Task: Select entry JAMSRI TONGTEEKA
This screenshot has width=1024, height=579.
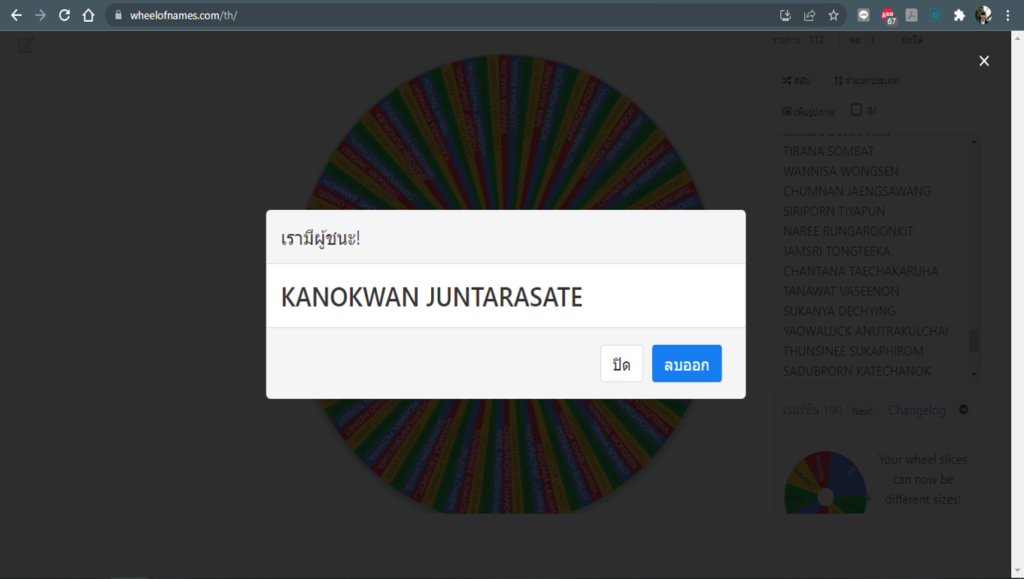Action: (836, 251)
